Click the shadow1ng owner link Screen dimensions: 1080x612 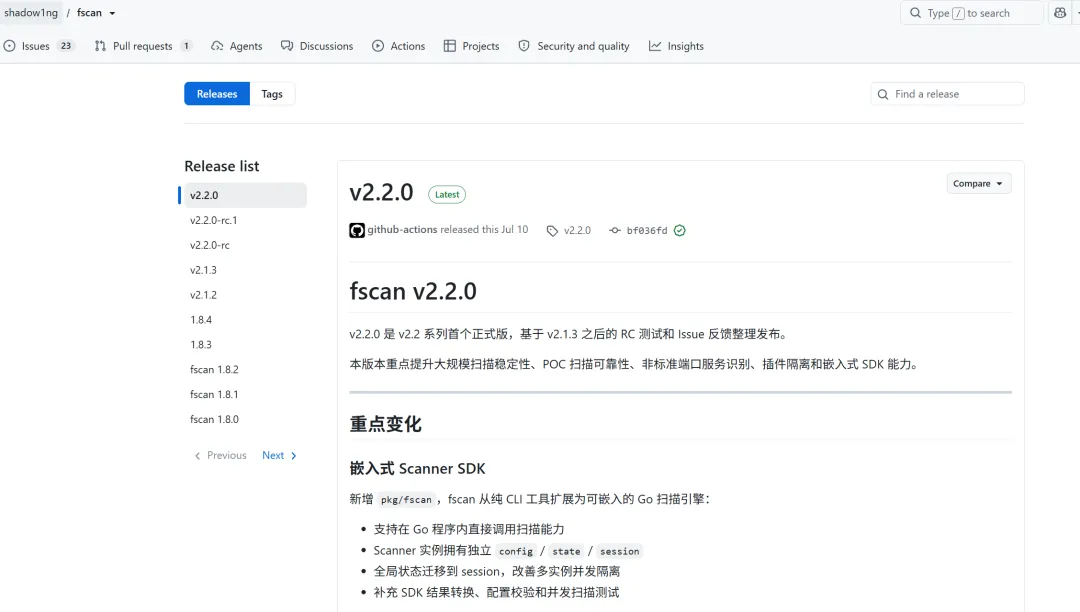[31, 13]
